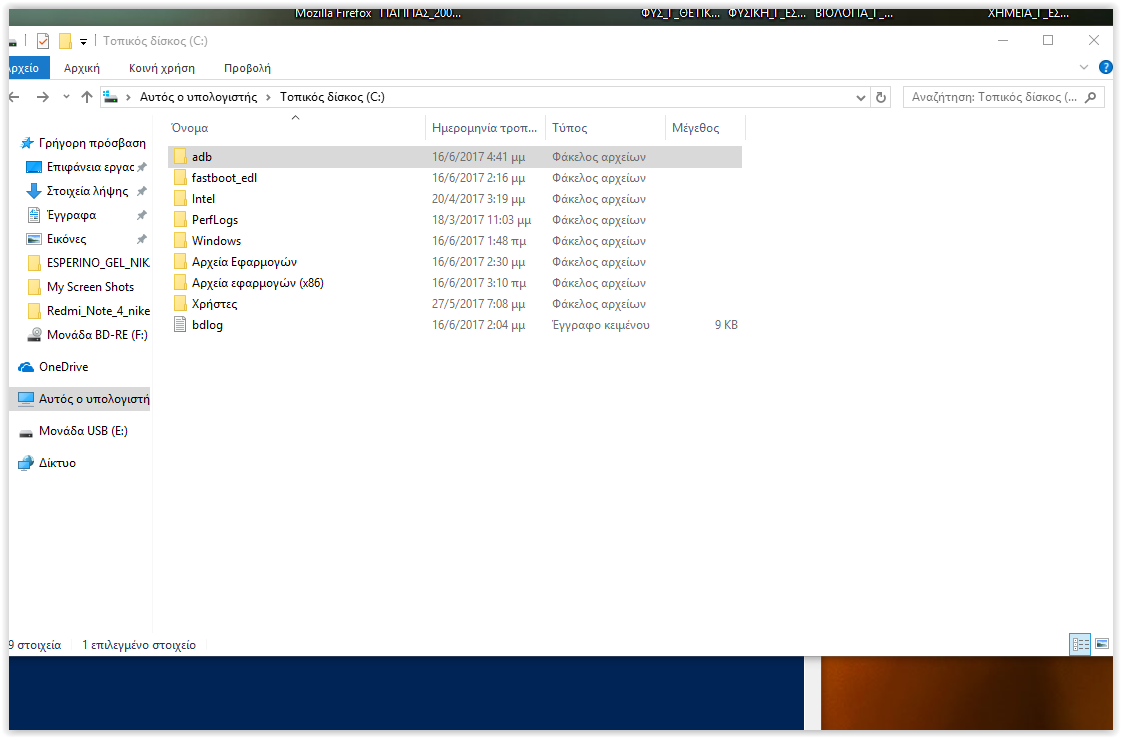Image resolution: width=1121 pixels, height=738 pixels.
Task: Open Help with the blue question mark icon
Action: [x=1105, y=67]
